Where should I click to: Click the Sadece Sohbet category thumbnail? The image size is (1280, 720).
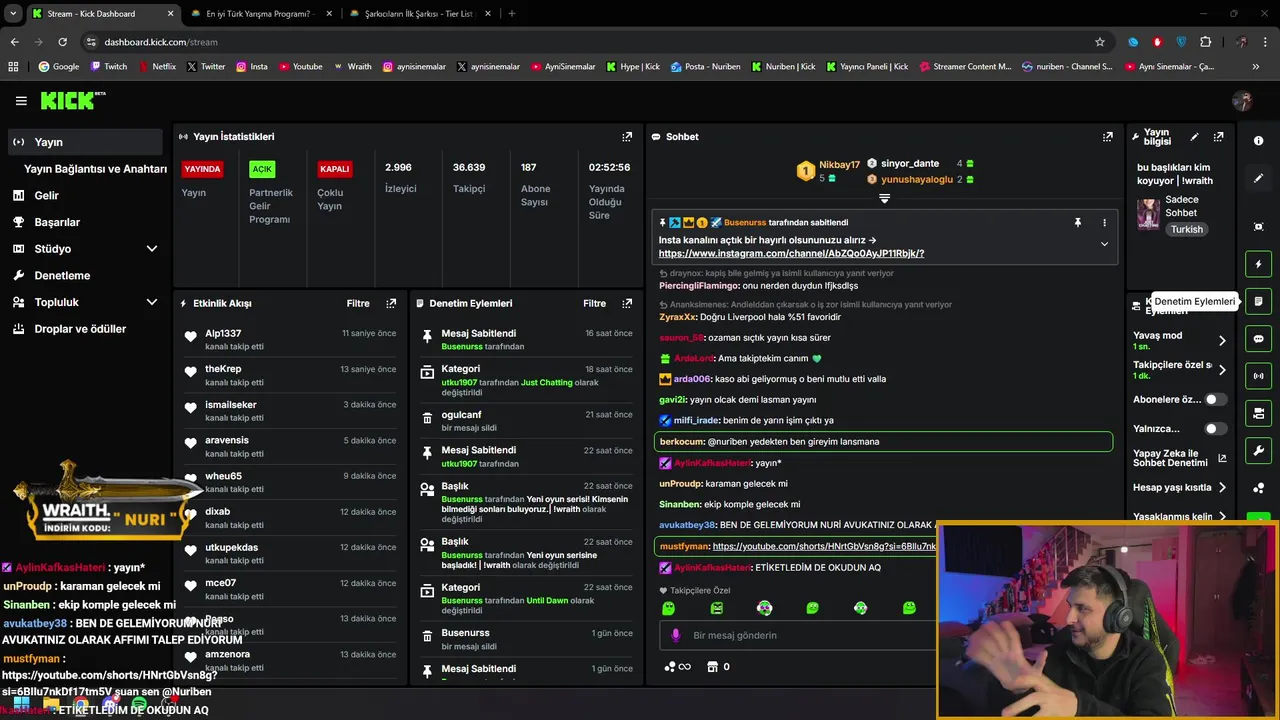[x=1148, y=214]
